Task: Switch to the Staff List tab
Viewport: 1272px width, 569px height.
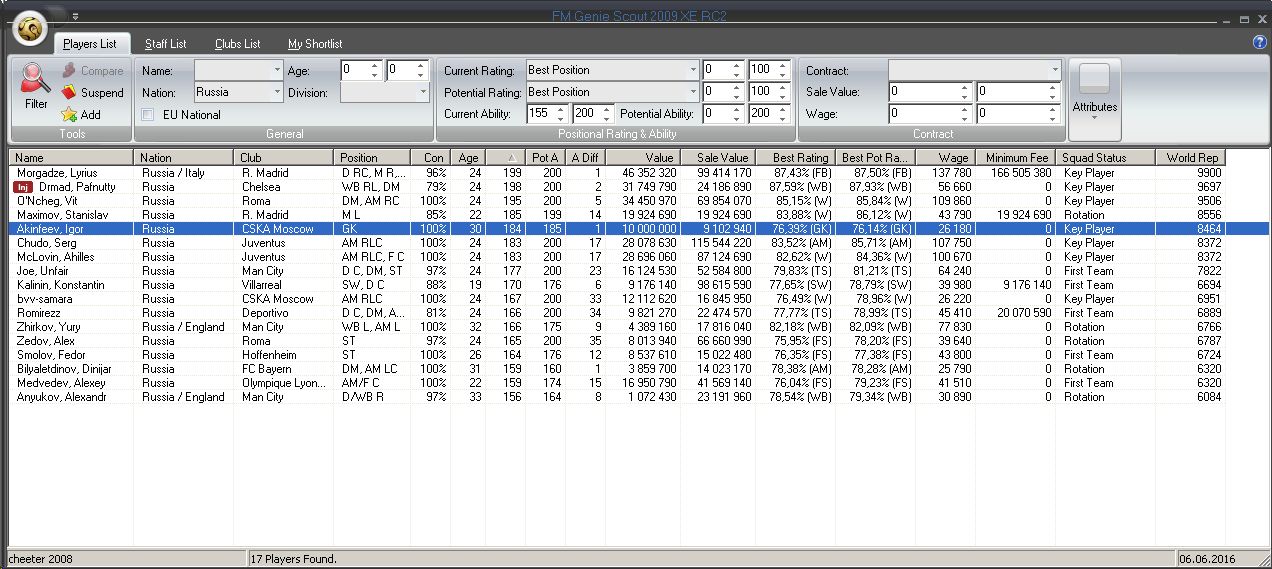Action: 165,44
